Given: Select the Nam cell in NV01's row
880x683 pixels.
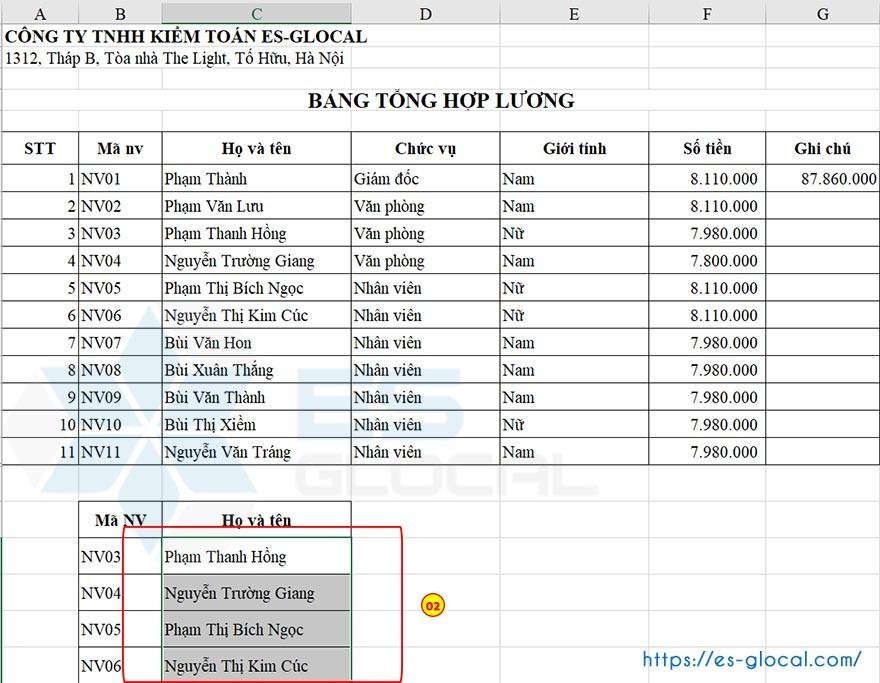Looking at the screenshot, I should tap(574, 178).
